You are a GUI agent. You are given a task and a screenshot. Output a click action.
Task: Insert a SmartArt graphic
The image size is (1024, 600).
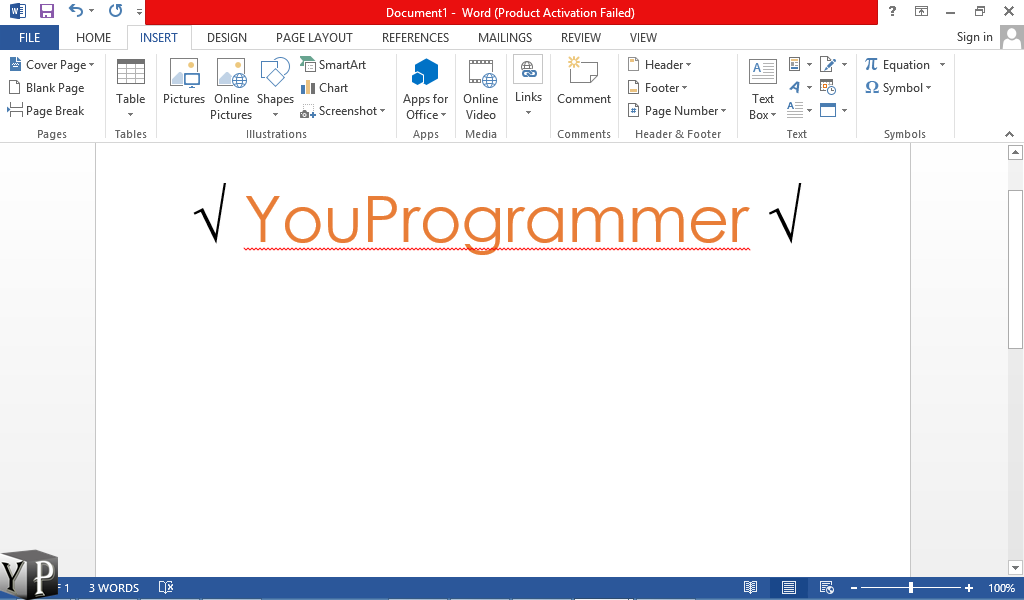point(333,65)
